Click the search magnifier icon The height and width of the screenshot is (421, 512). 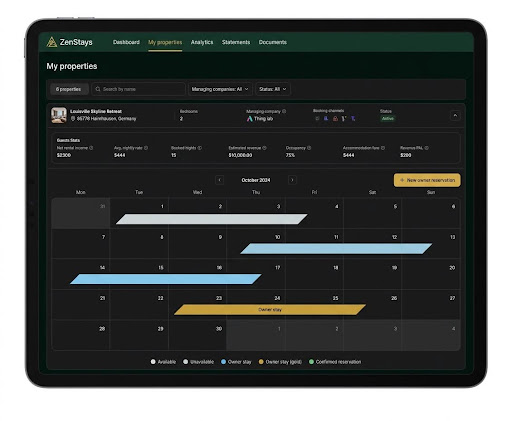[x=98, y=89]
